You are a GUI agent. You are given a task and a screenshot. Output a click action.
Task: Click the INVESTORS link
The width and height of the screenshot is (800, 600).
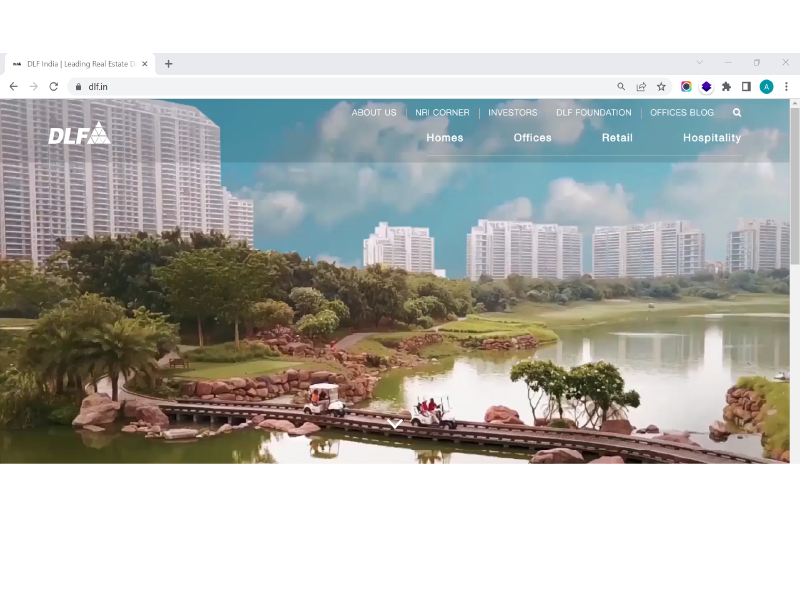pyautogui.click(x=512, y=113)
